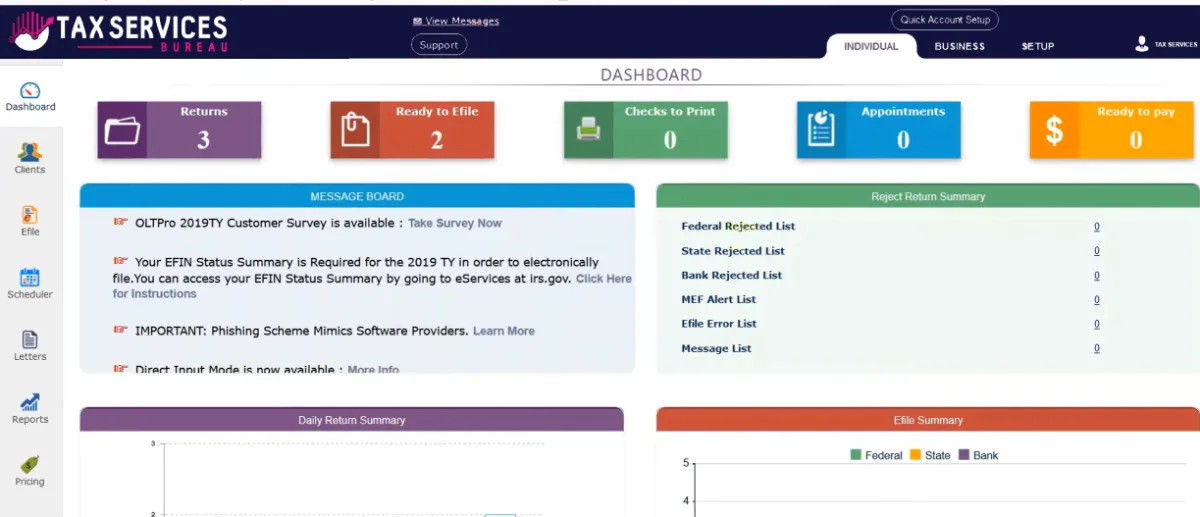1200x517 pixels.
Task: Click the Ready to Efile count 2
Action: [x=437, y=140]
